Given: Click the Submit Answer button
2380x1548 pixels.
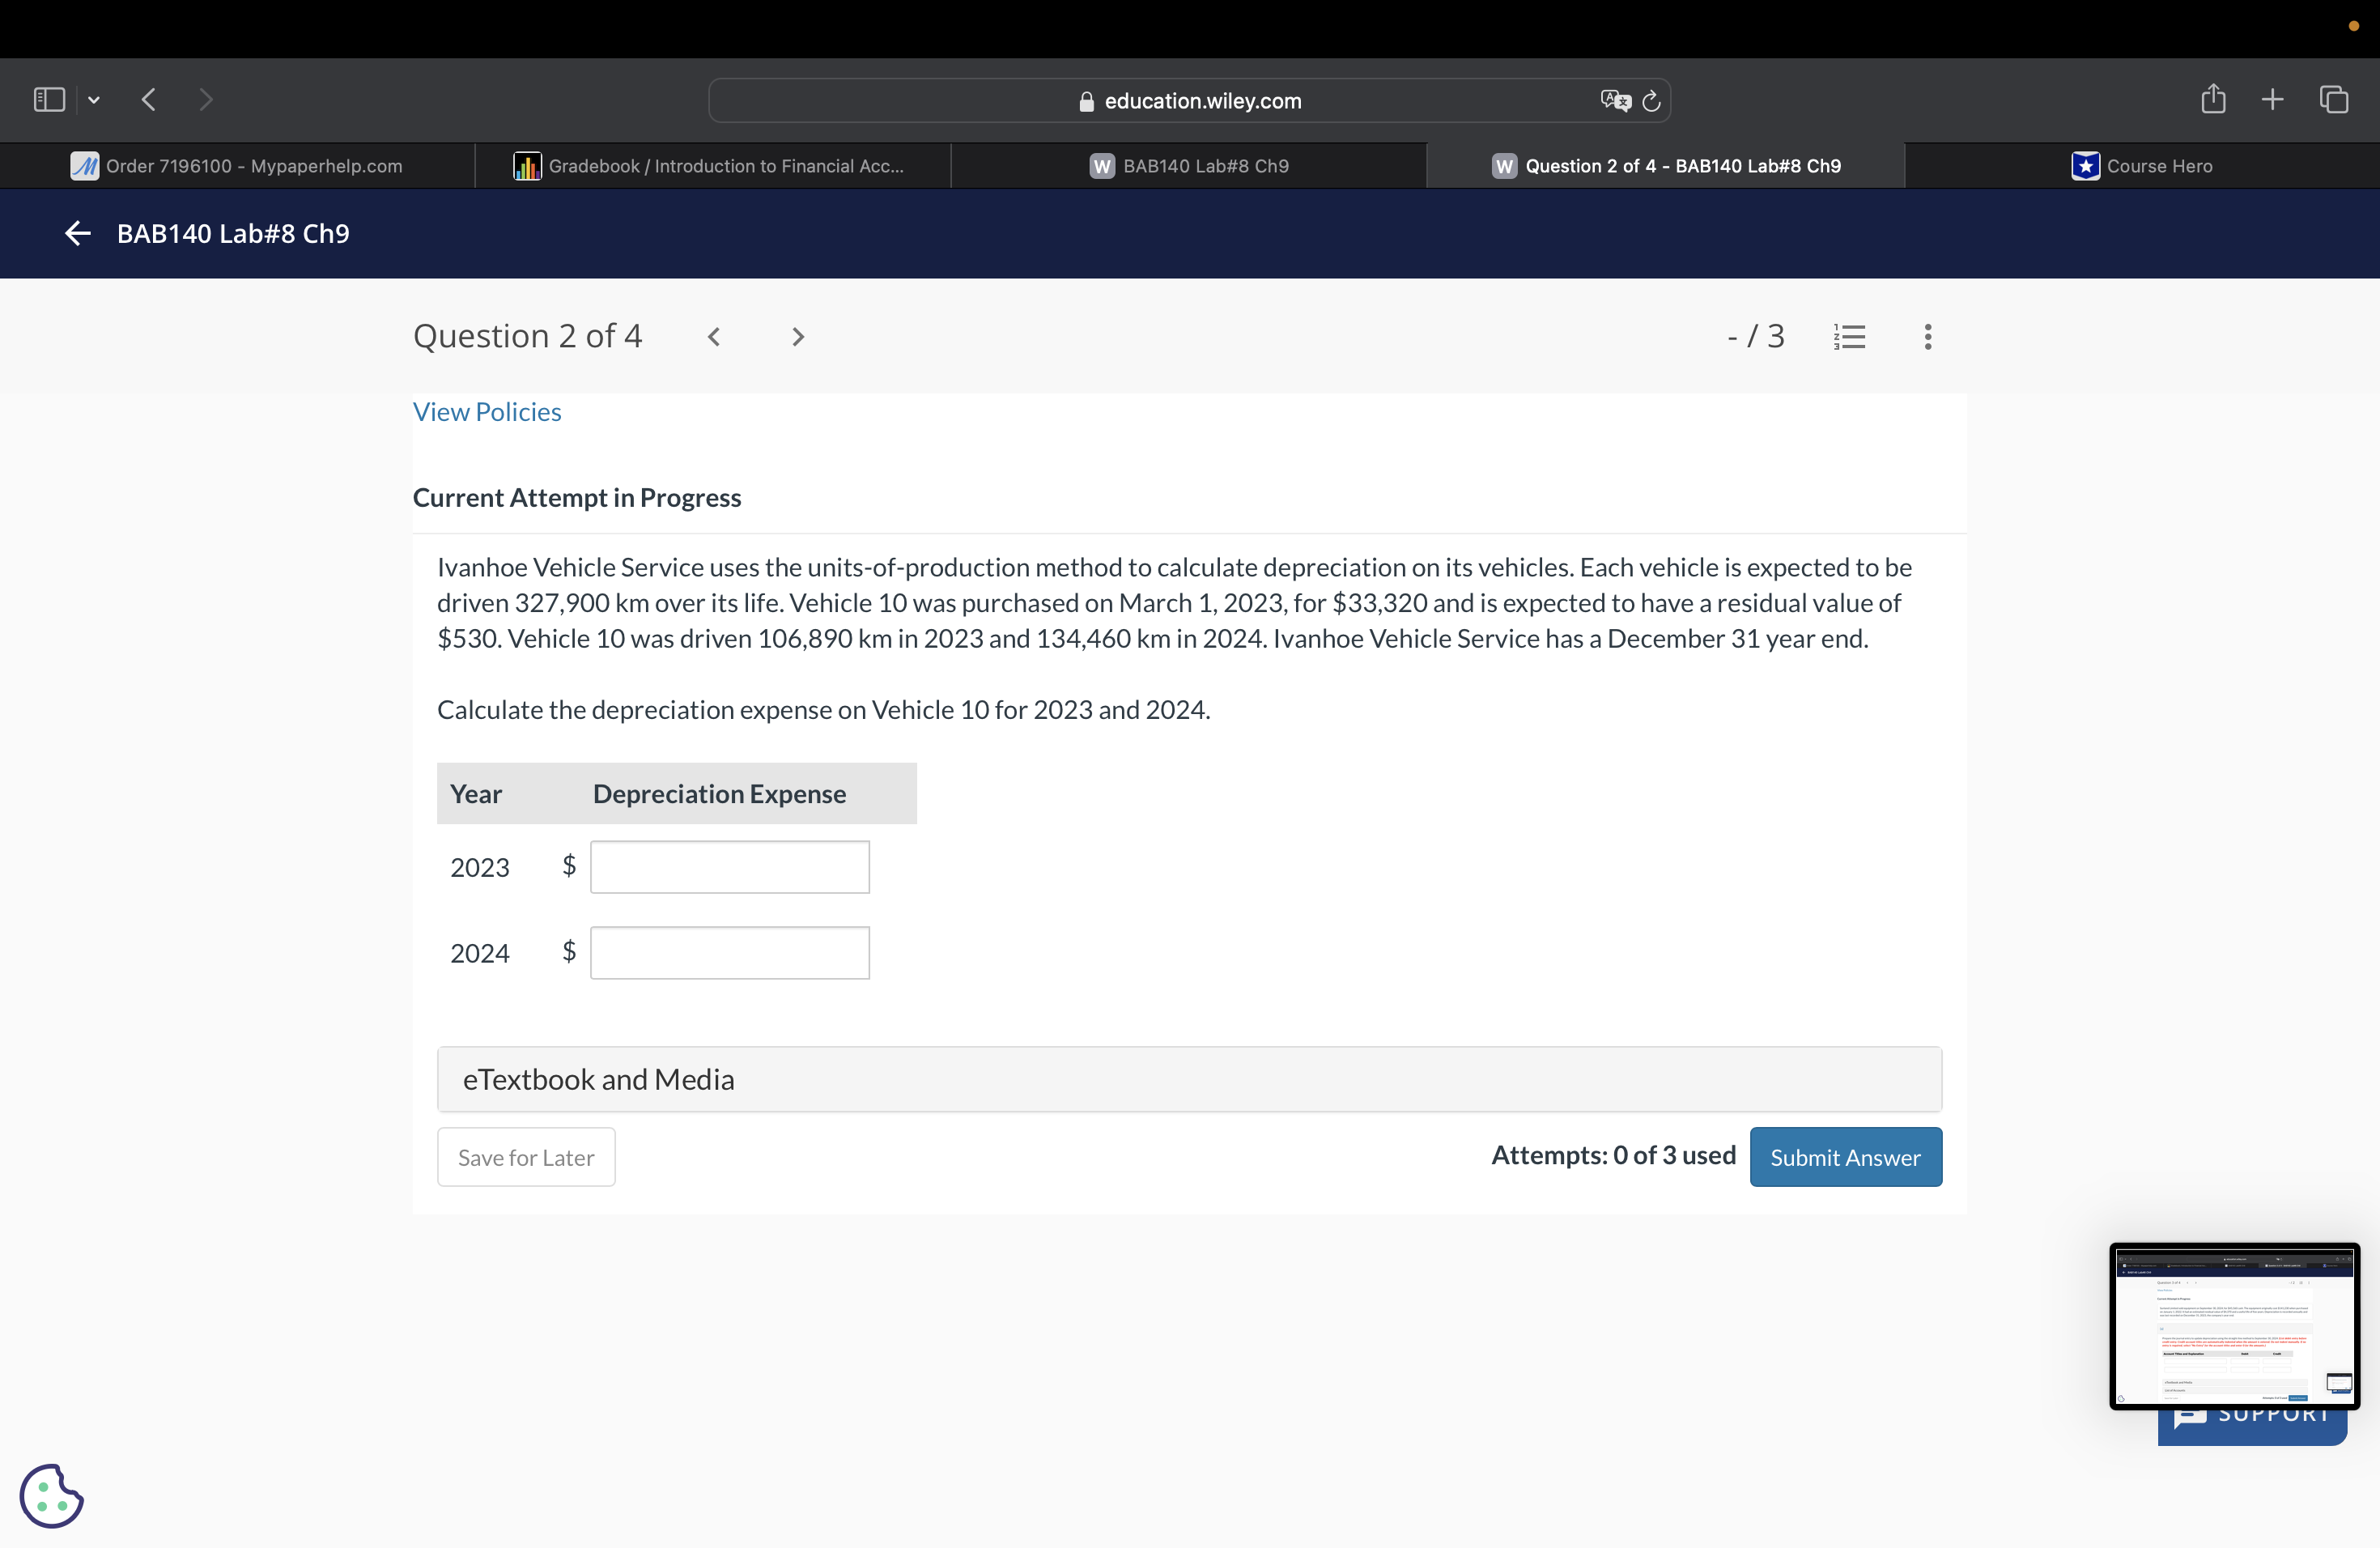Looking at the screenshot, I should [x=1844, y=1157].
